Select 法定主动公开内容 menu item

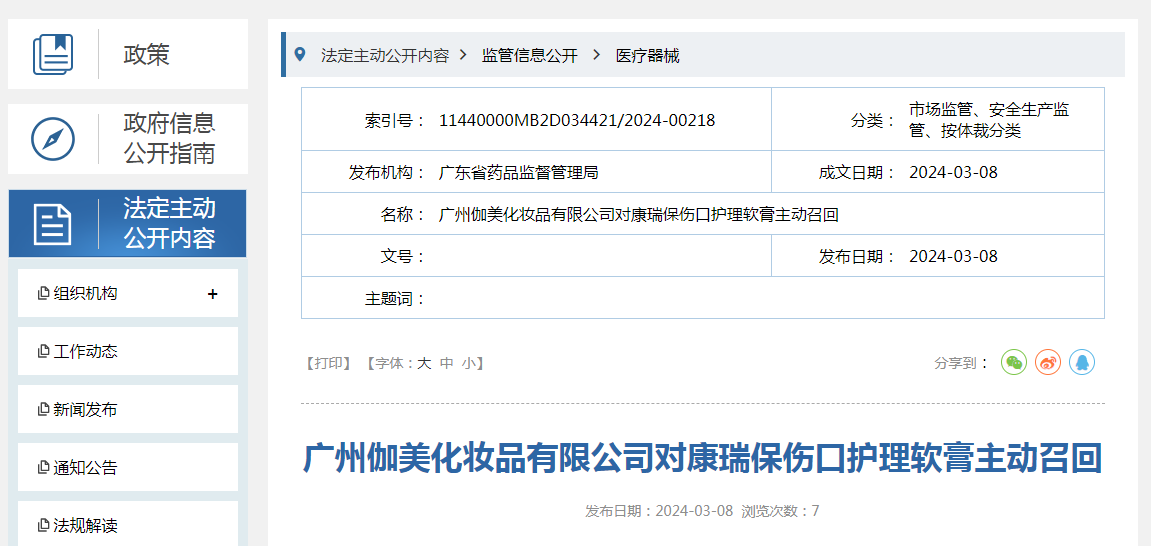pos(128,224)
